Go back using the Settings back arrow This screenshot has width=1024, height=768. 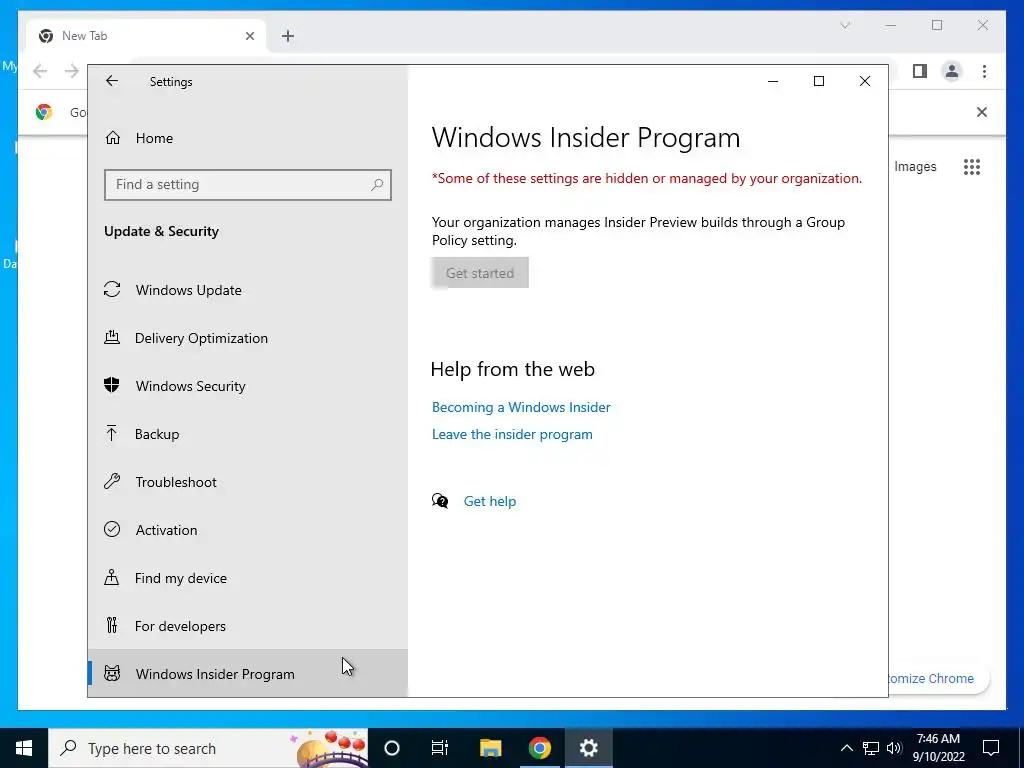[112, 81]
